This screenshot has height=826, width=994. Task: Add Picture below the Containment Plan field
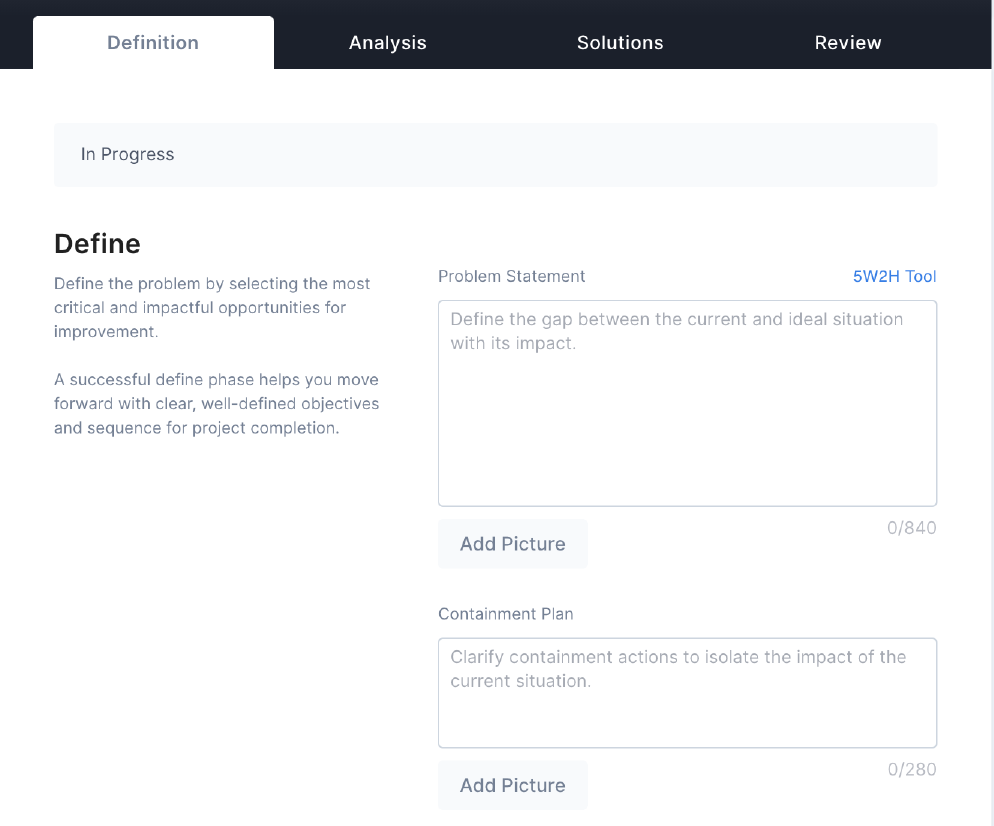coord(513,785)
